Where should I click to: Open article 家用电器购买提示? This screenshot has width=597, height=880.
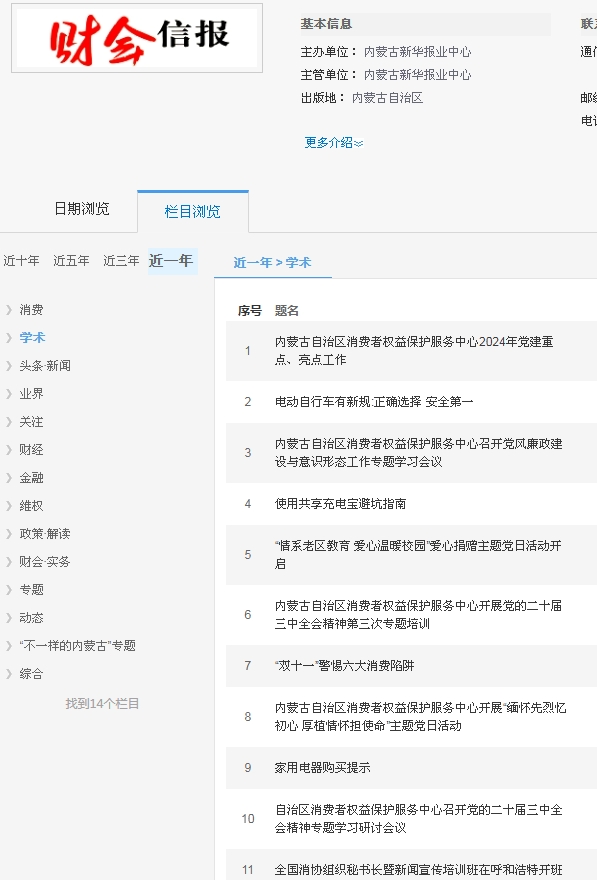click(x=322, y=768)
